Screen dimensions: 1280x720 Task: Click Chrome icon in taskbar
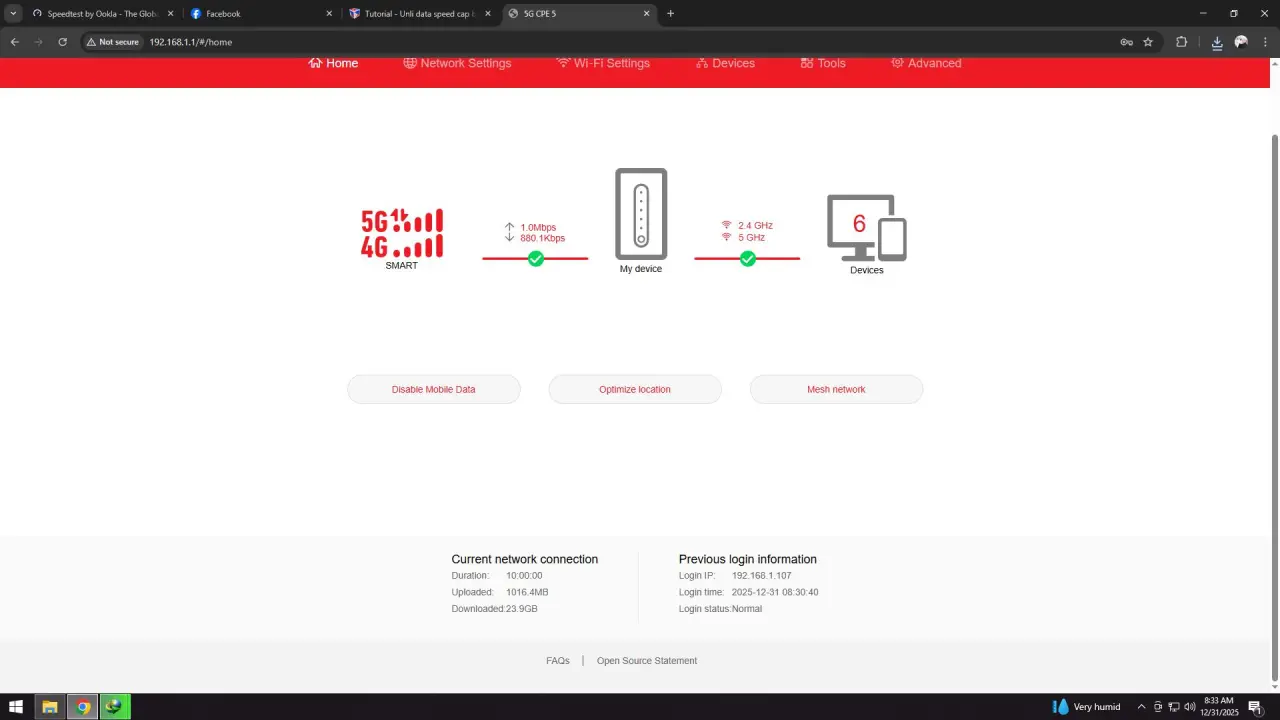point(83,707)
